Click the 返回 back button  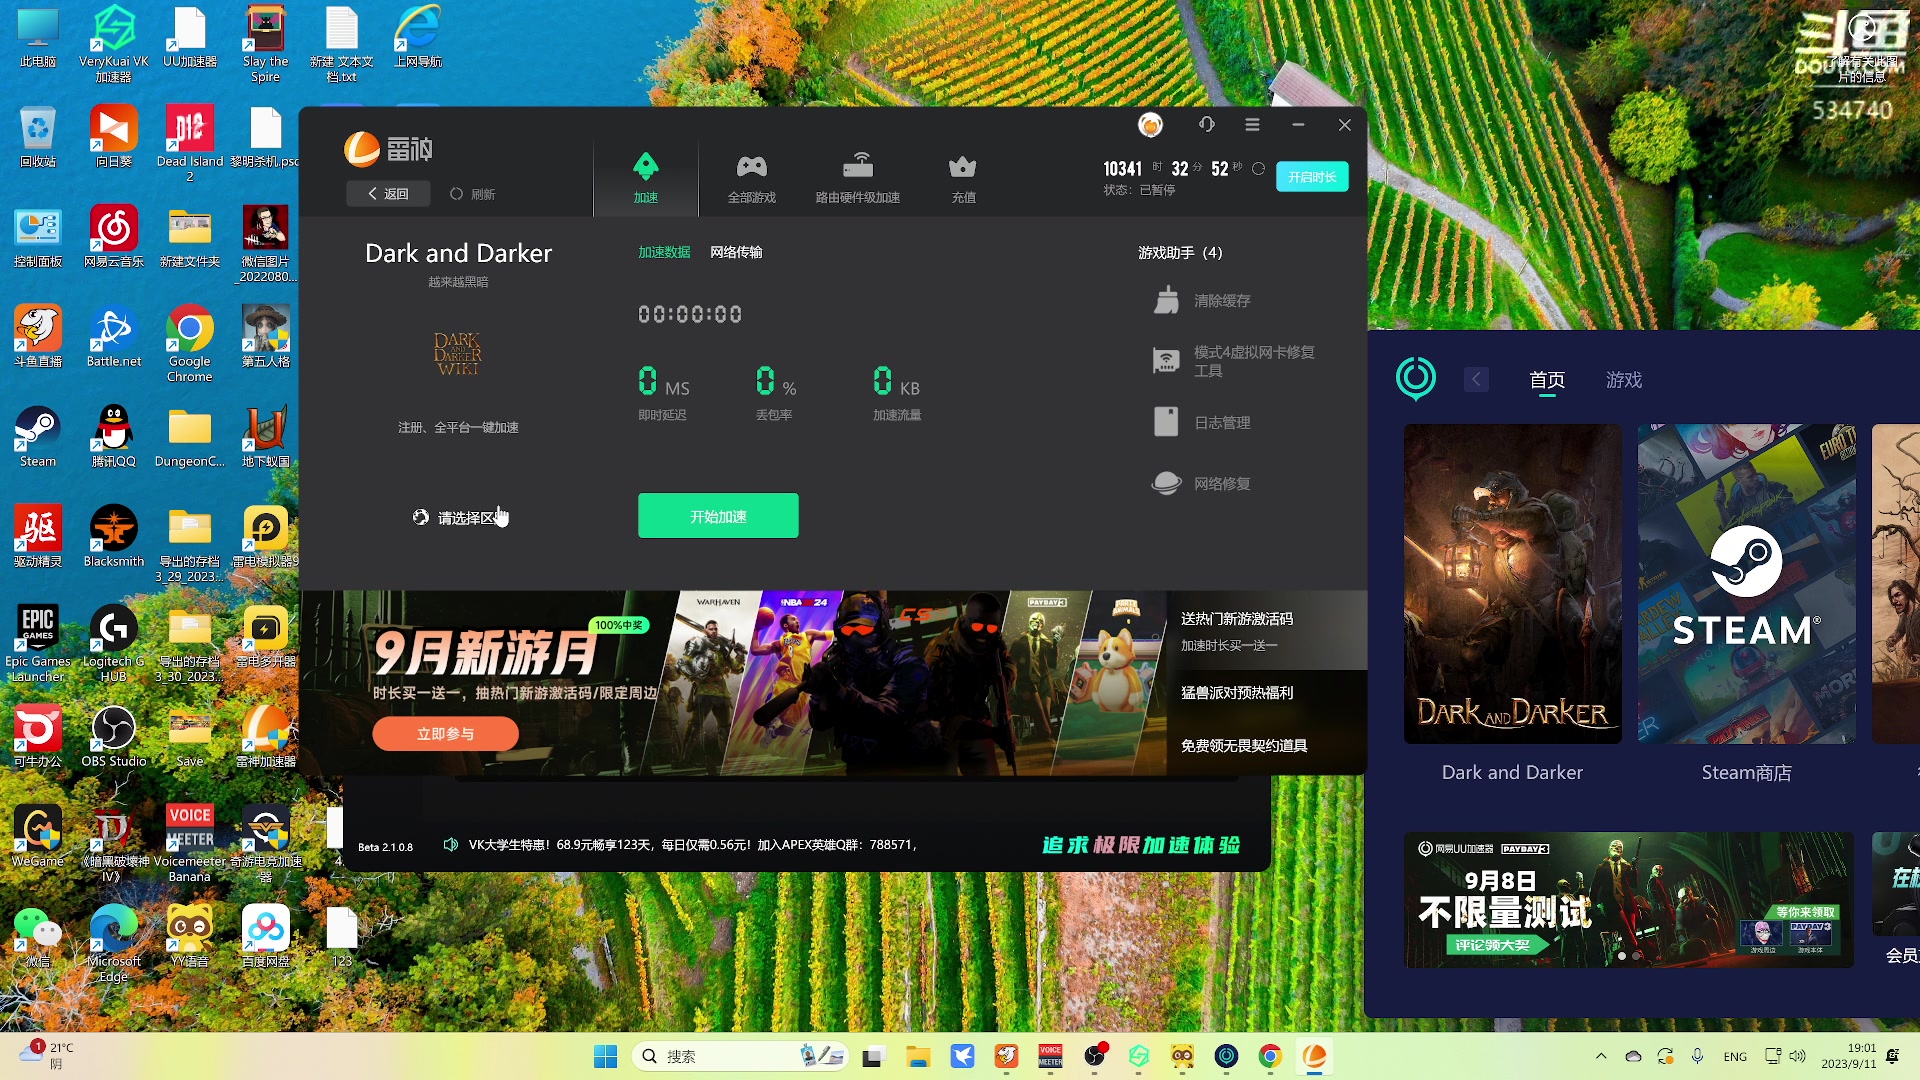click(x=388, y=194)
